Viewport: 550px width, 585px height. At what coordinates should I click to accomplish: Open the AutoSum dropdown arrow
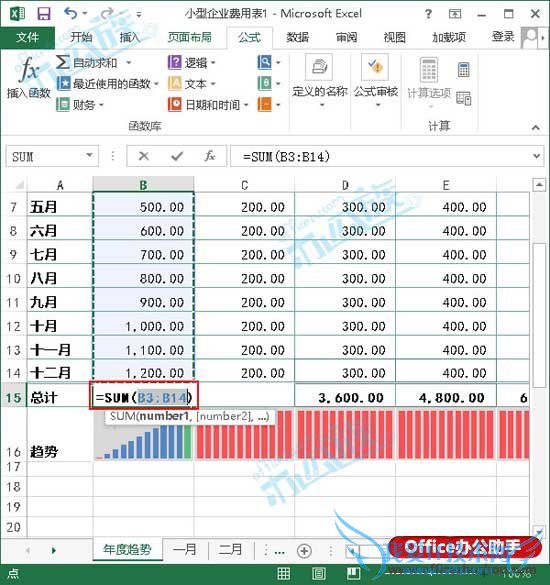point(129,63)
